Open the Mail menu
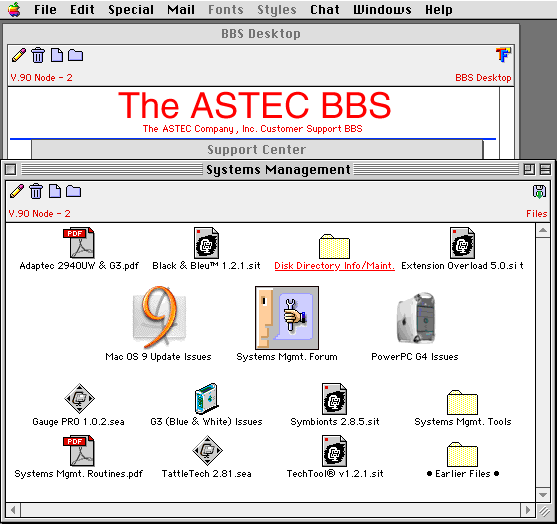Image resolution: width=557 pixels, height=524 pixels. [181, 10]
